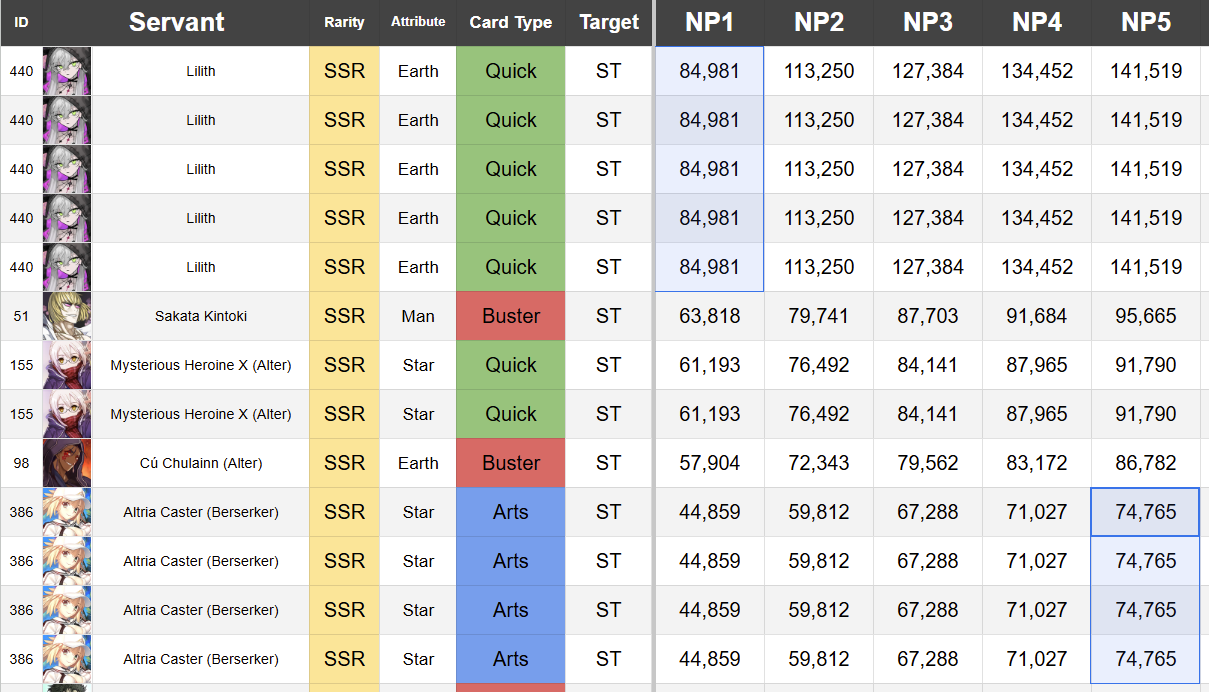Click ID cell 51

coord(21,316)
